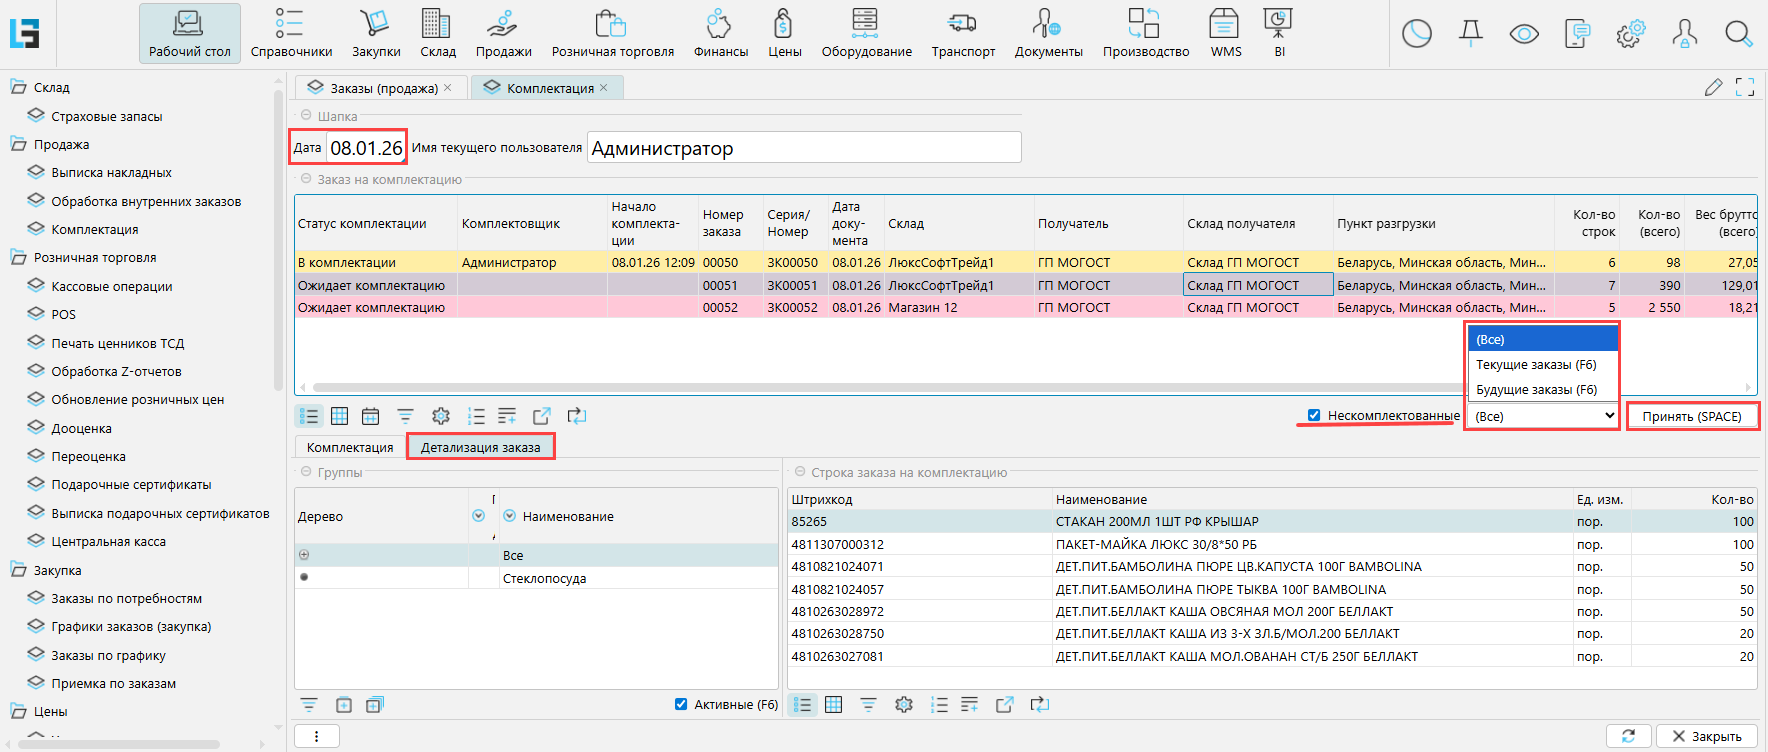Collapse the Склад folder in sidebar

[x=18, y=88]
